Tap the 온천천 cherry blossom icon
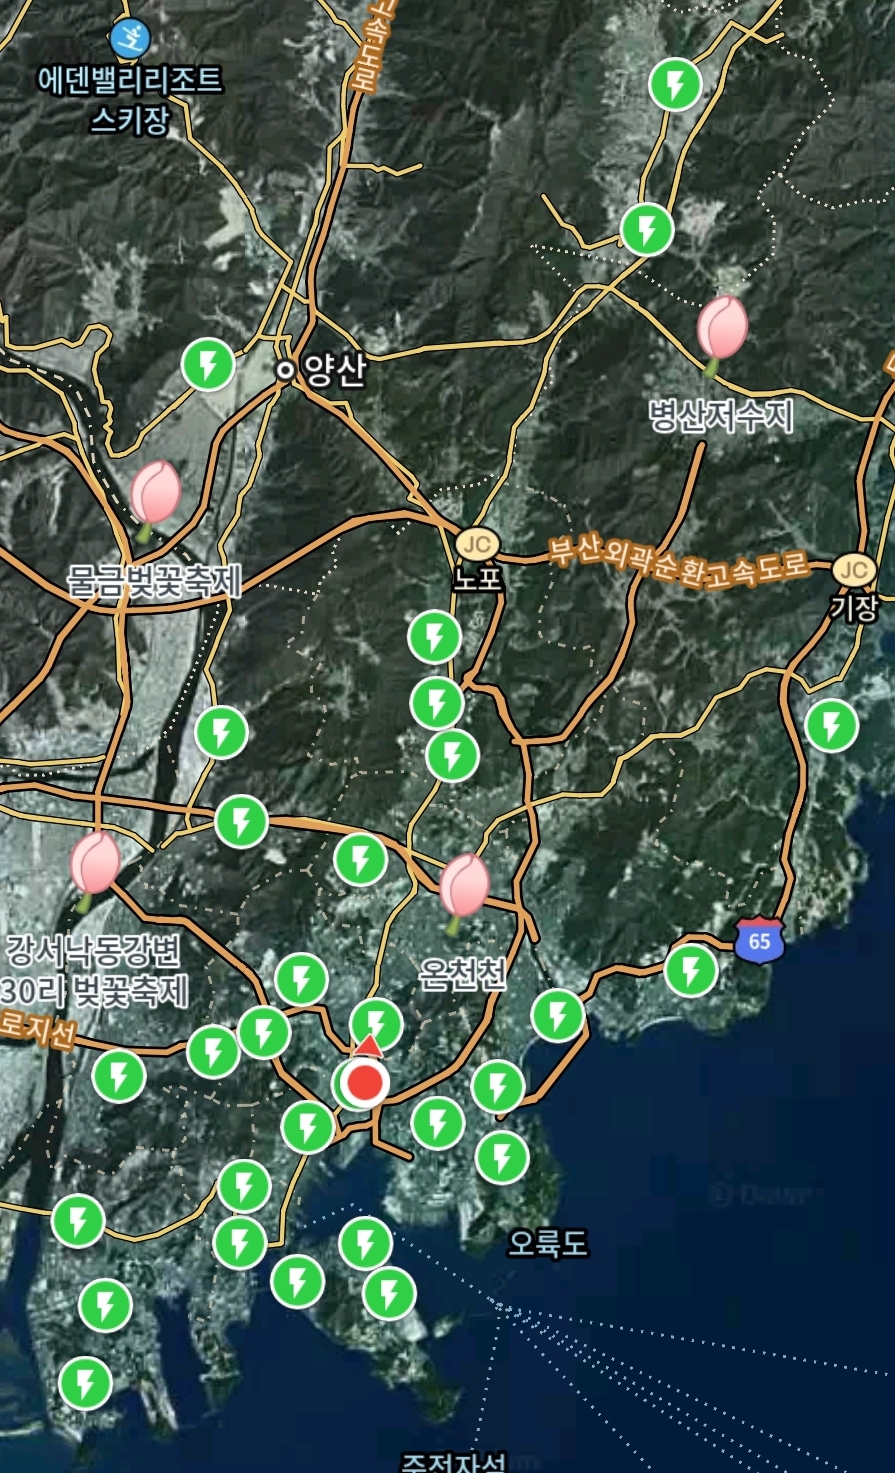 point(464,888)
